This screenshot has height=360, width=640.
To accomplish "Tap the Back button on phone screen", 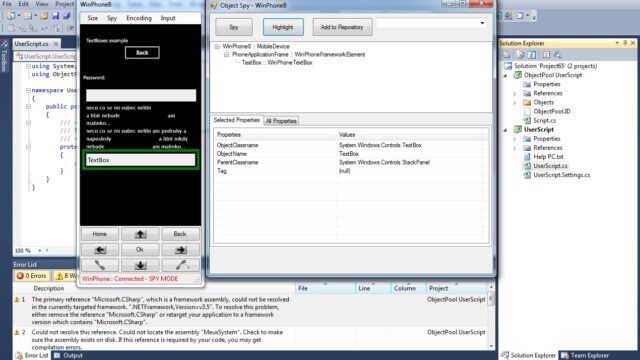I will 142,53.
